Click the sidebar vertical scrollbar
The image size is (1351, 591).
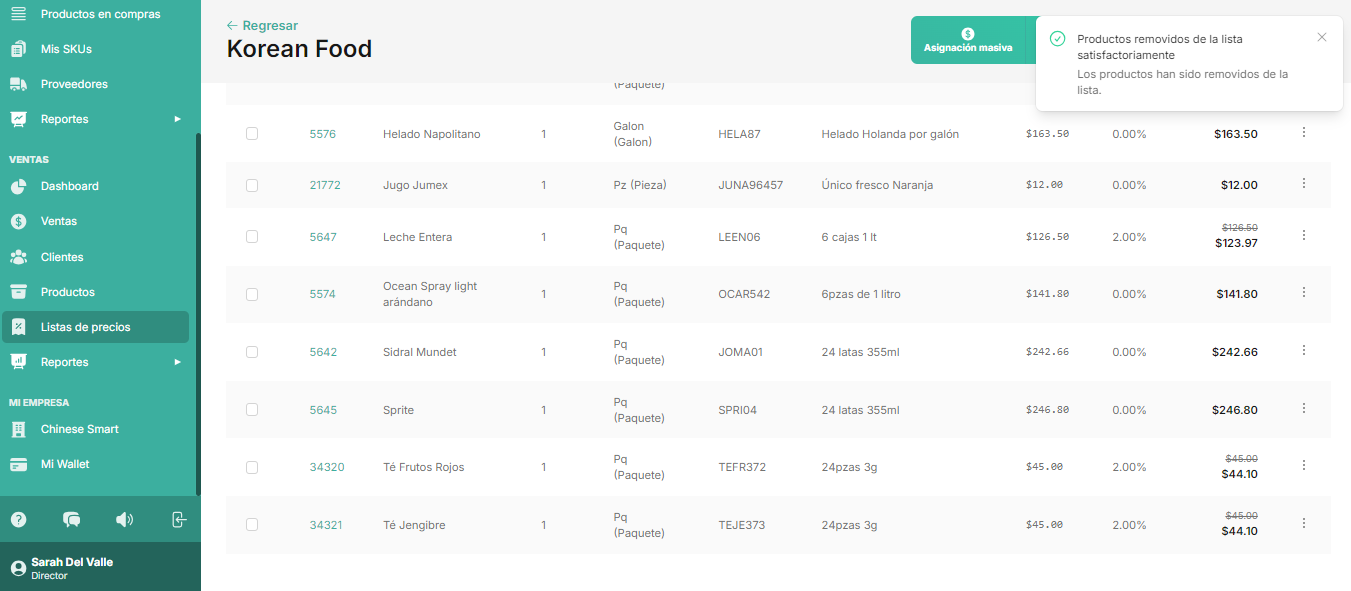[x=198, y=314]
